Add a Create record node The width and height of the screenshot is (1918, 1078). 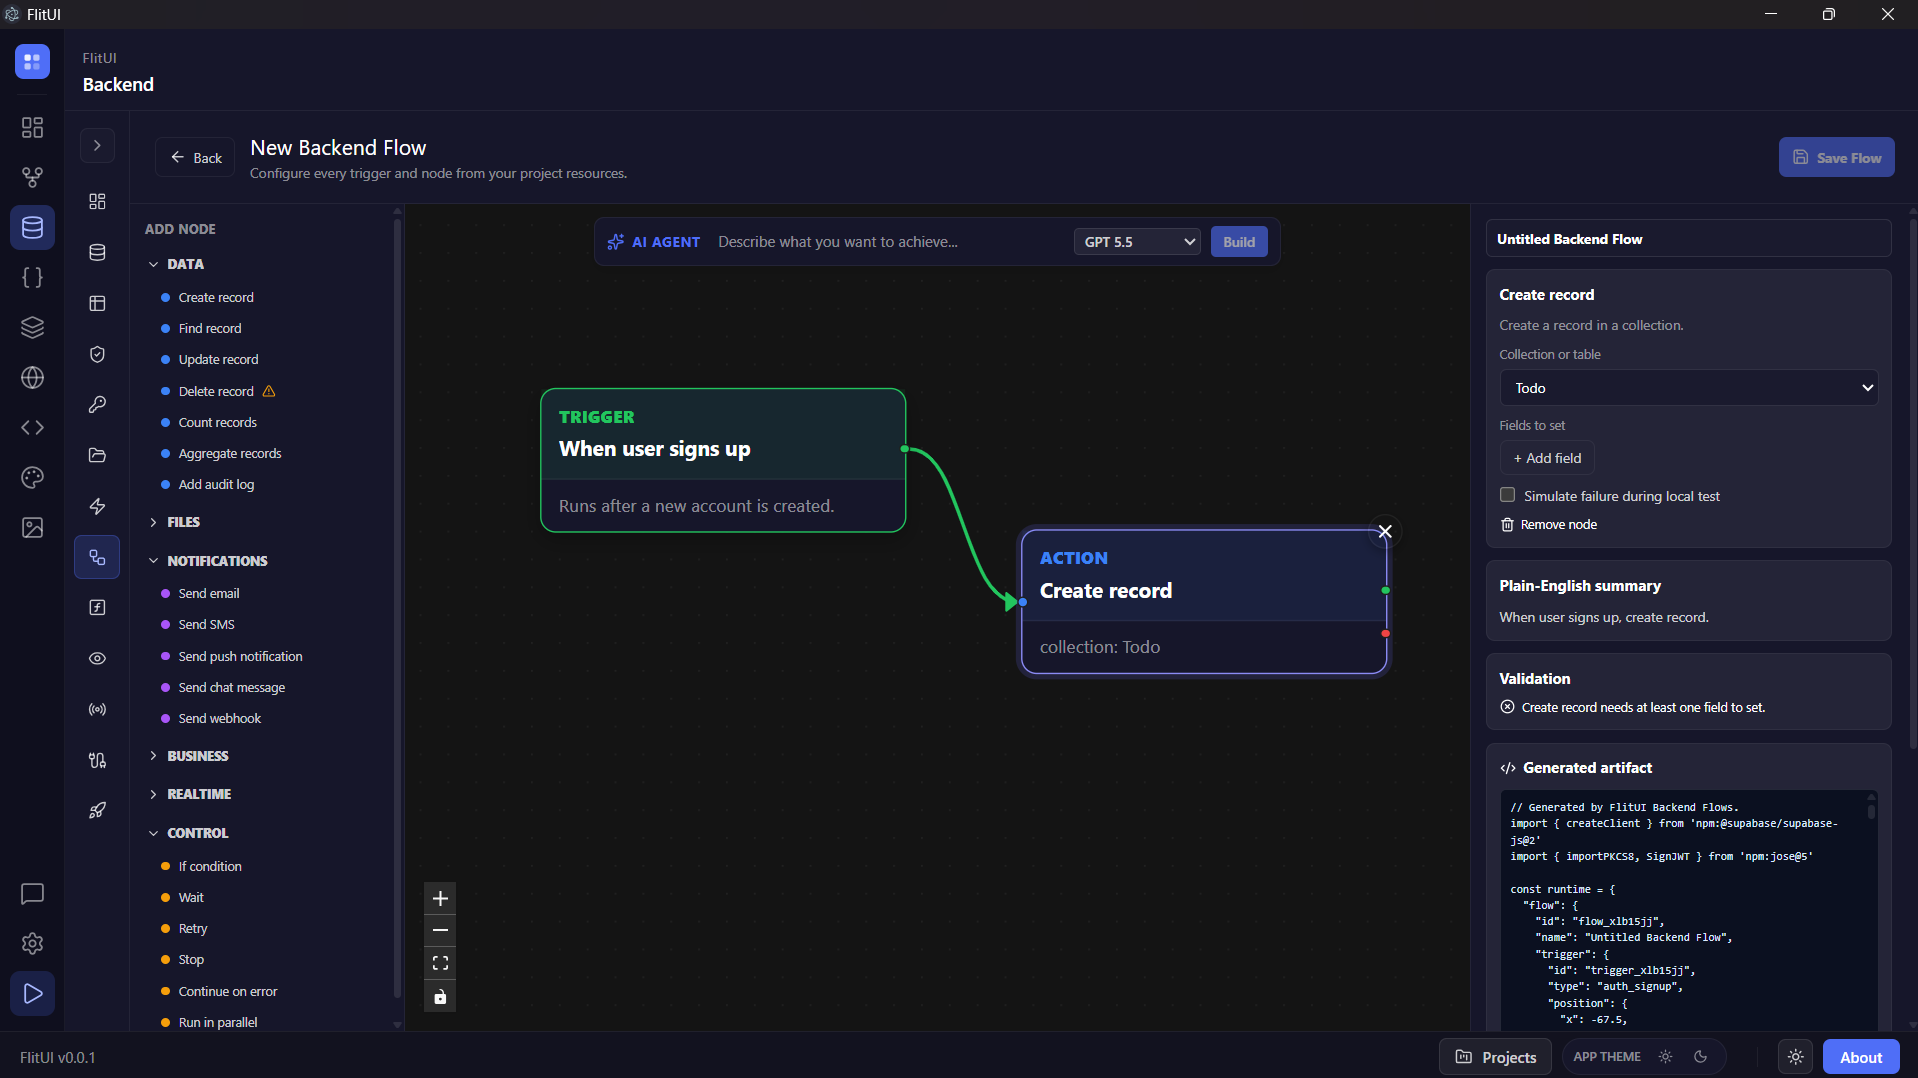pyautogui.click(x=216, y=298)
